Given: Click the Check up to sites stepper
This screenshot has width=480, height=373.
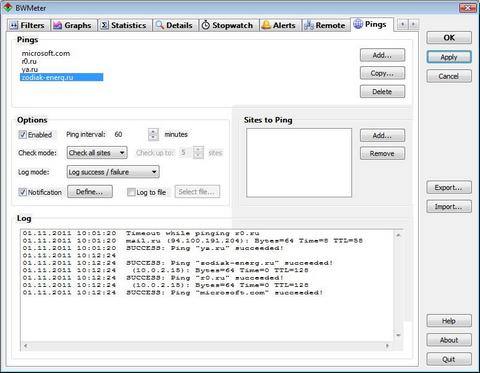Looking at the screenshot, I should click(198, 153).
